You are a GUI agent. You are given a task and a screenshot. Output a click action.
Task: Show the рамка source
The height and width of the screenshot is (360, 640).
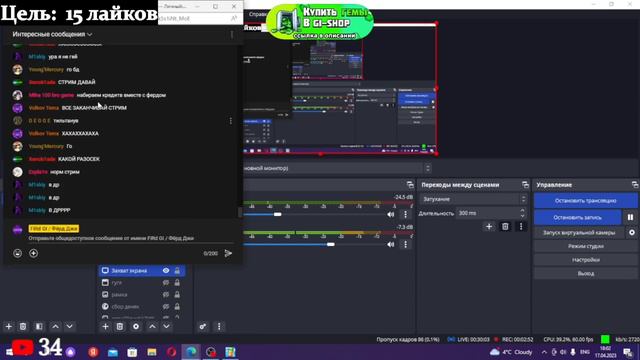coord(166,294)
